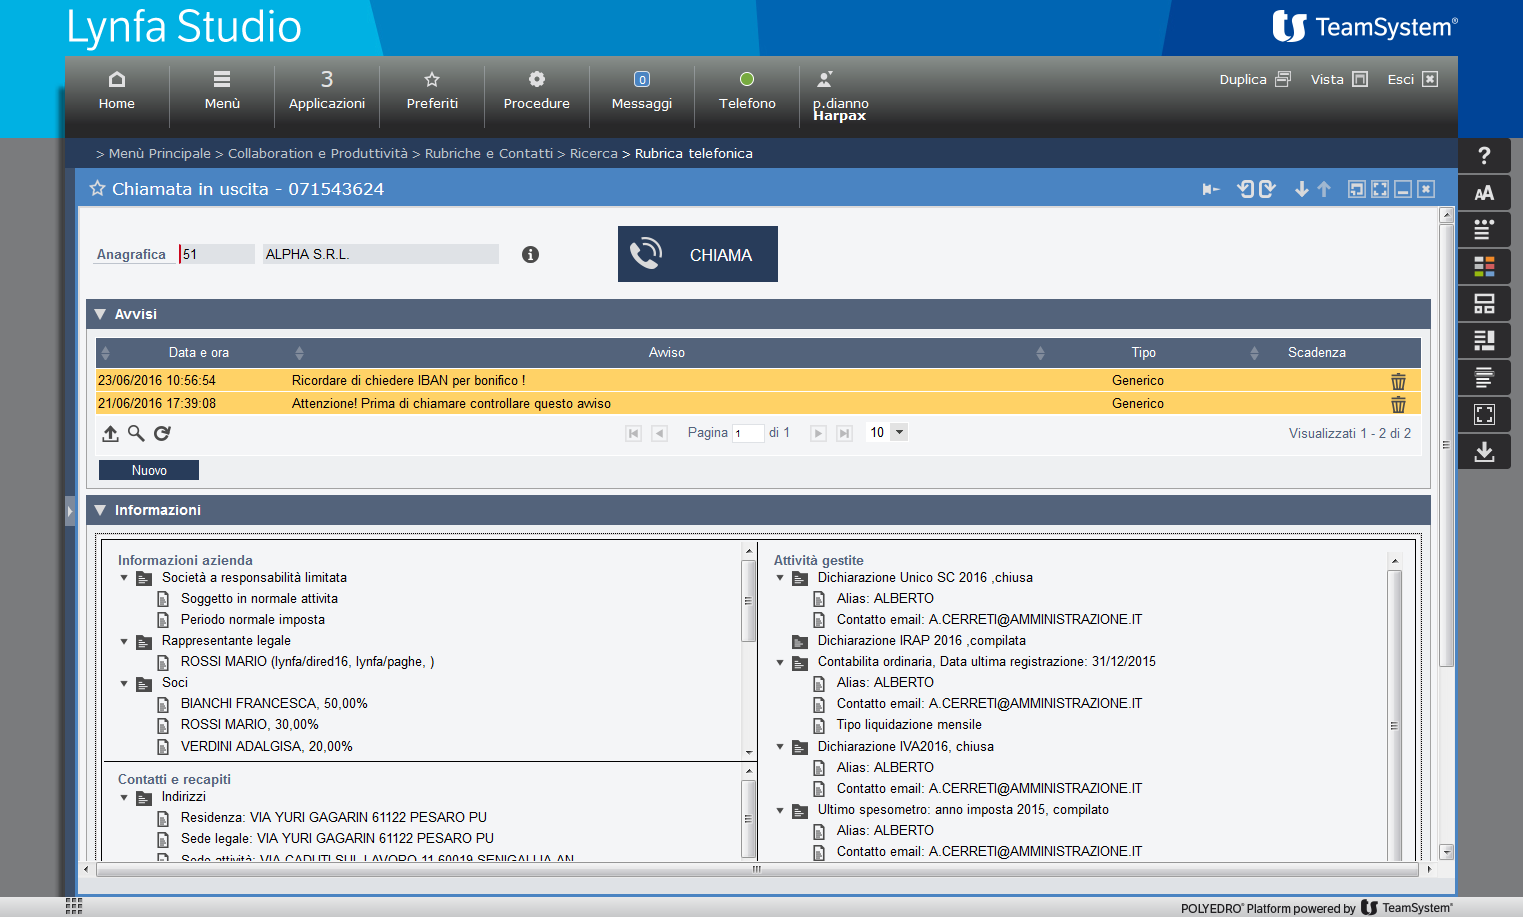Open the export icon in Avvisi toolbar
This screenshot has height=917, width=1523.
[x=110, y=433]
